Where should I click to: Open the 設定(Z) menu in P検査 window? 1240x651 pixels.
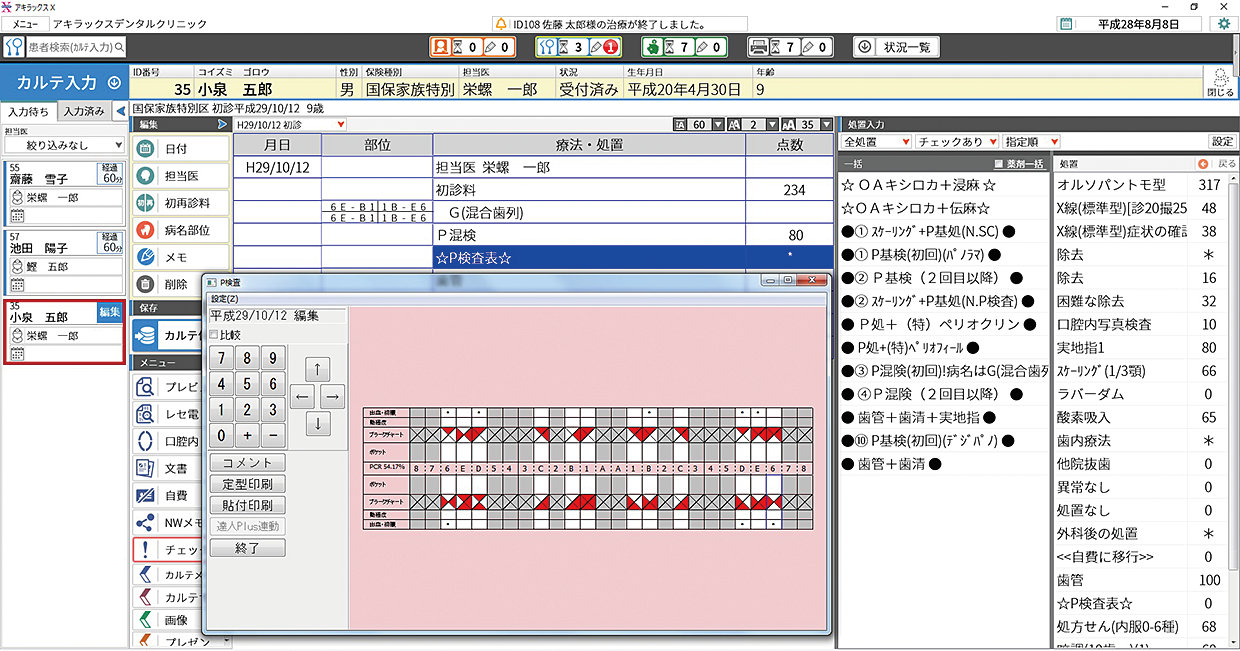224,298
